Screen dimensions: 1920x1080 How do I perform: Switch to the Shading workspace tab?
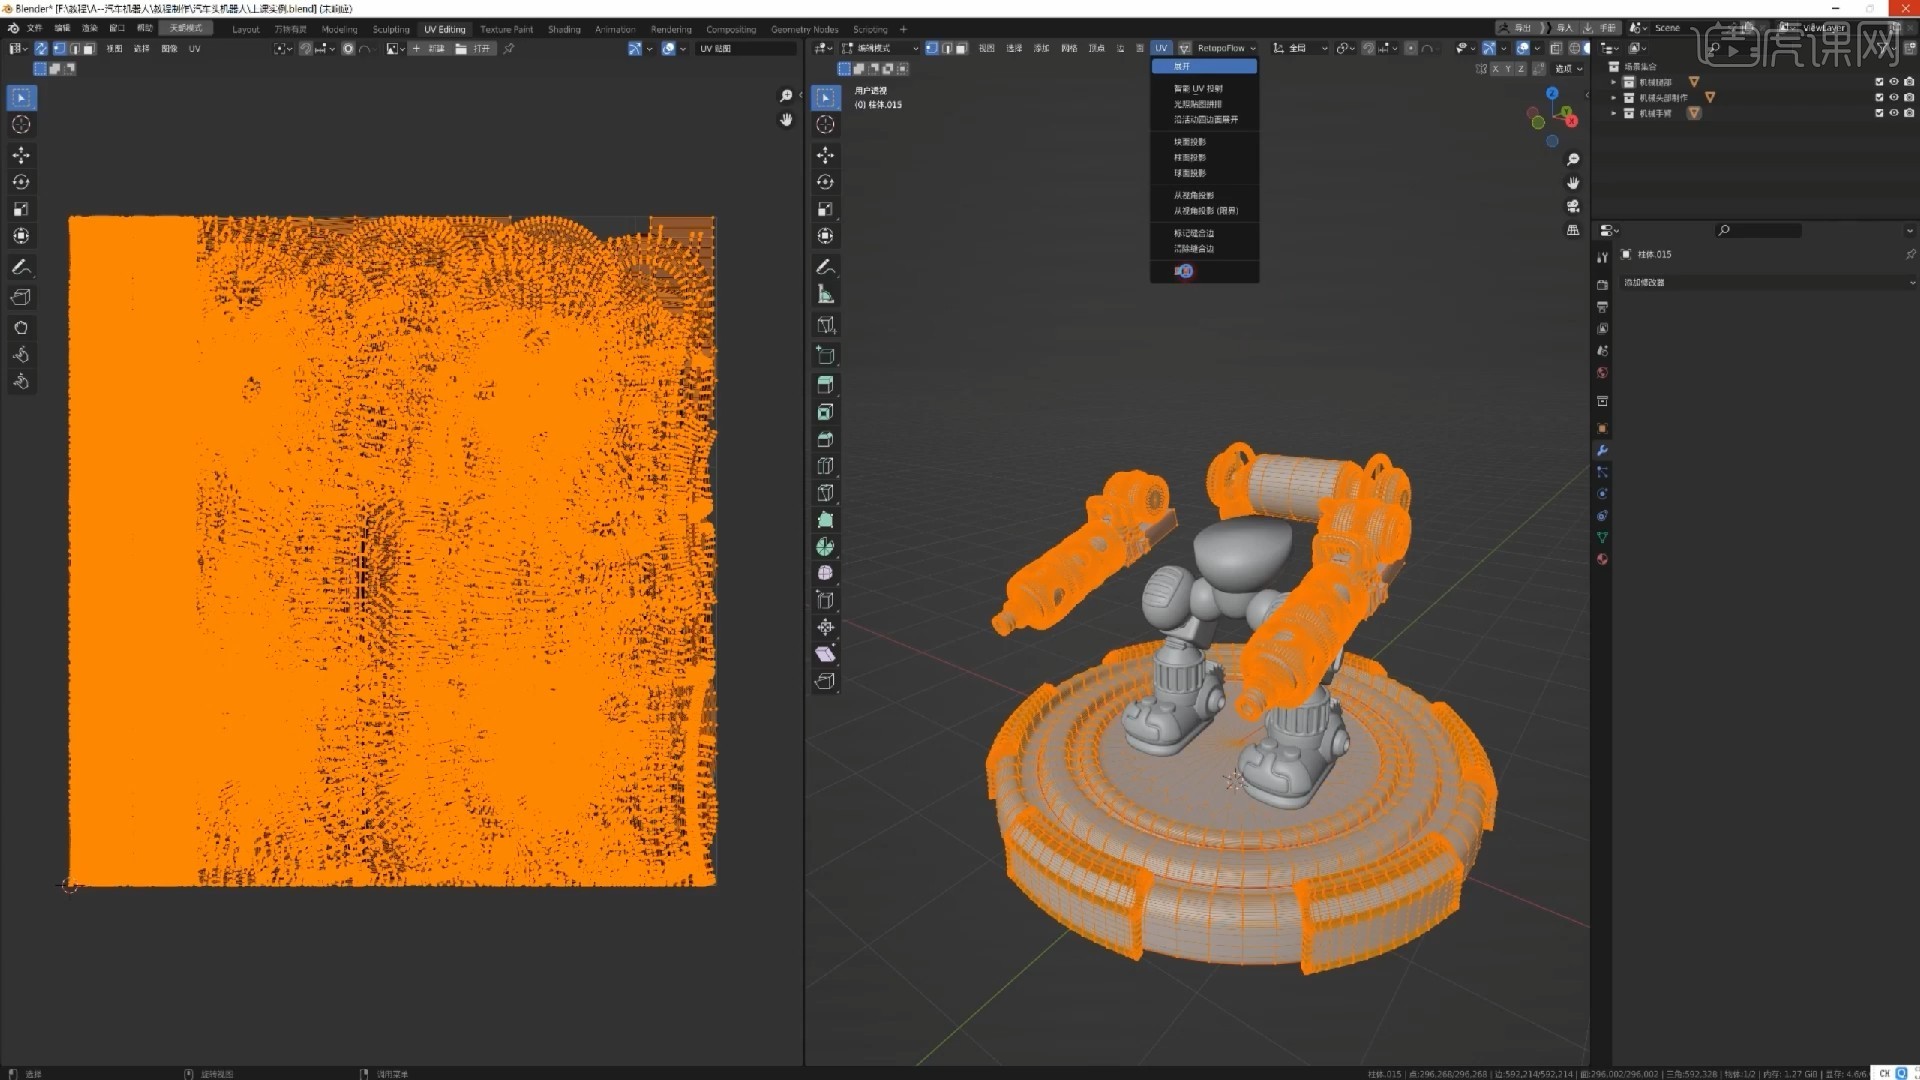pos(563,29)
